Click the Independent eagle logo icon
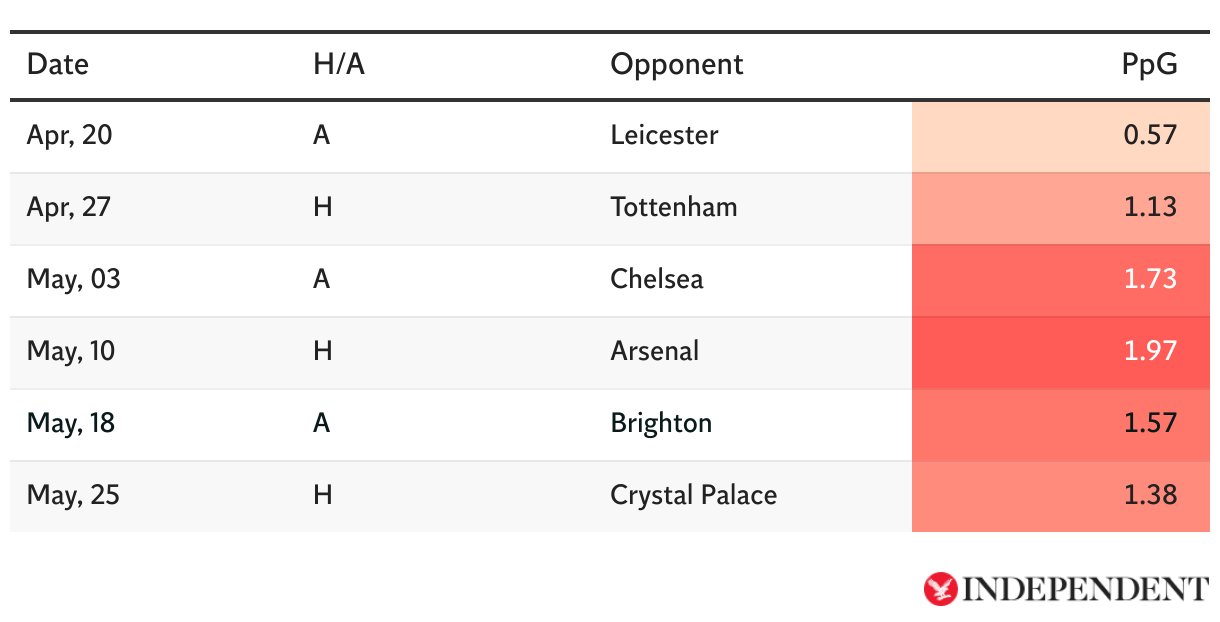1220x622 pixels. pyautogui.click(x=940, y=589)
